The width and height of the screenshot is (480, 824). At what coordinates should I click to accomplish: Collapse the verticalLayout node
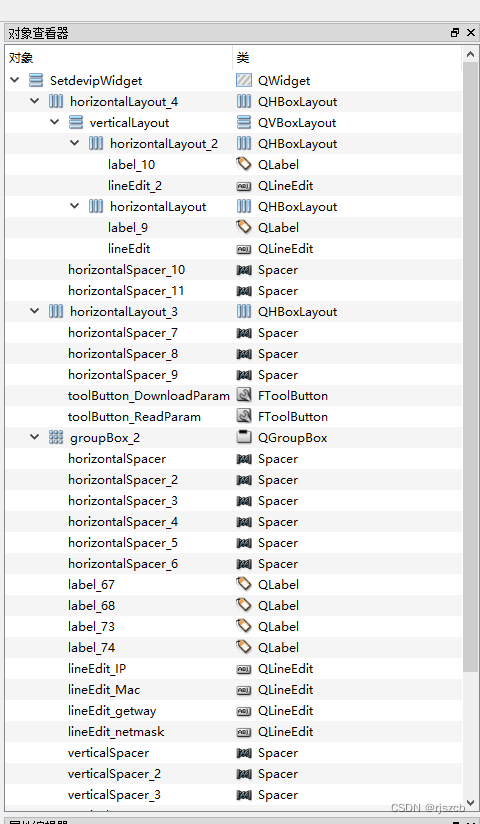55,122
